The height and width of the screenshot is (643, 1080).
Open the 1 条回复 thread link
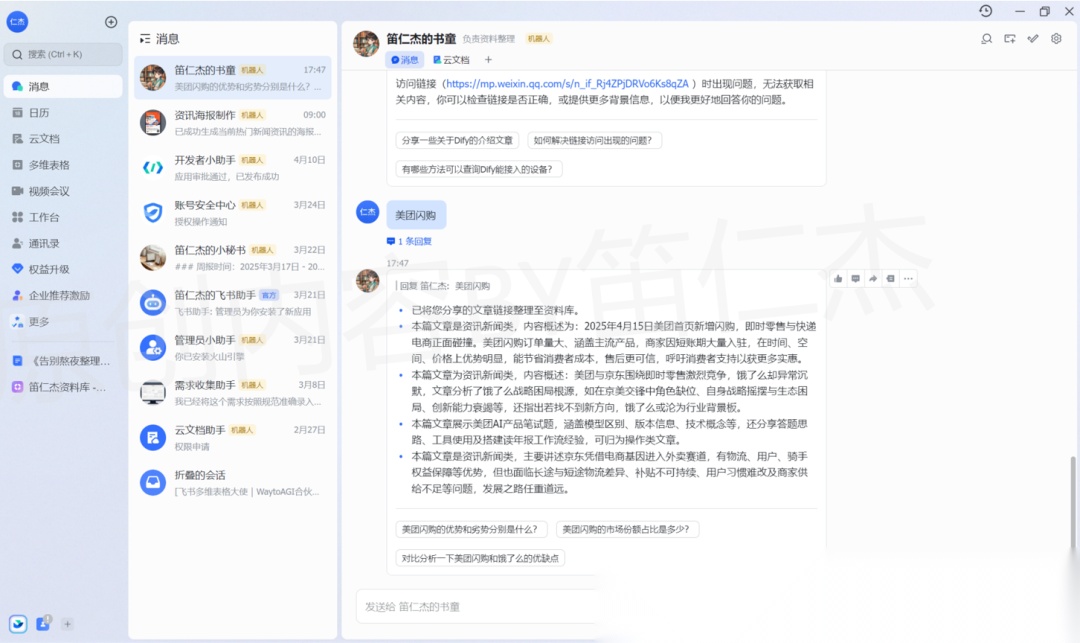410,242
